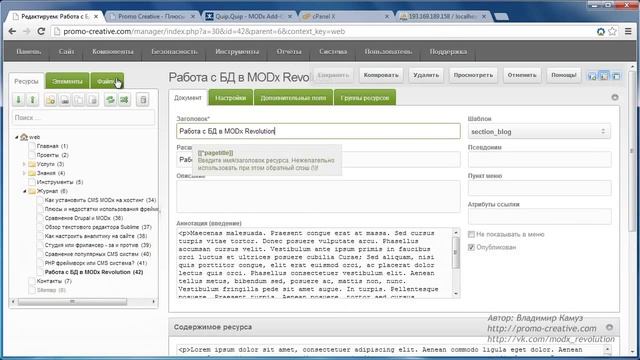640x360 pixels.
Task: Collapse the web context tree node
Action: pos(17,137)
